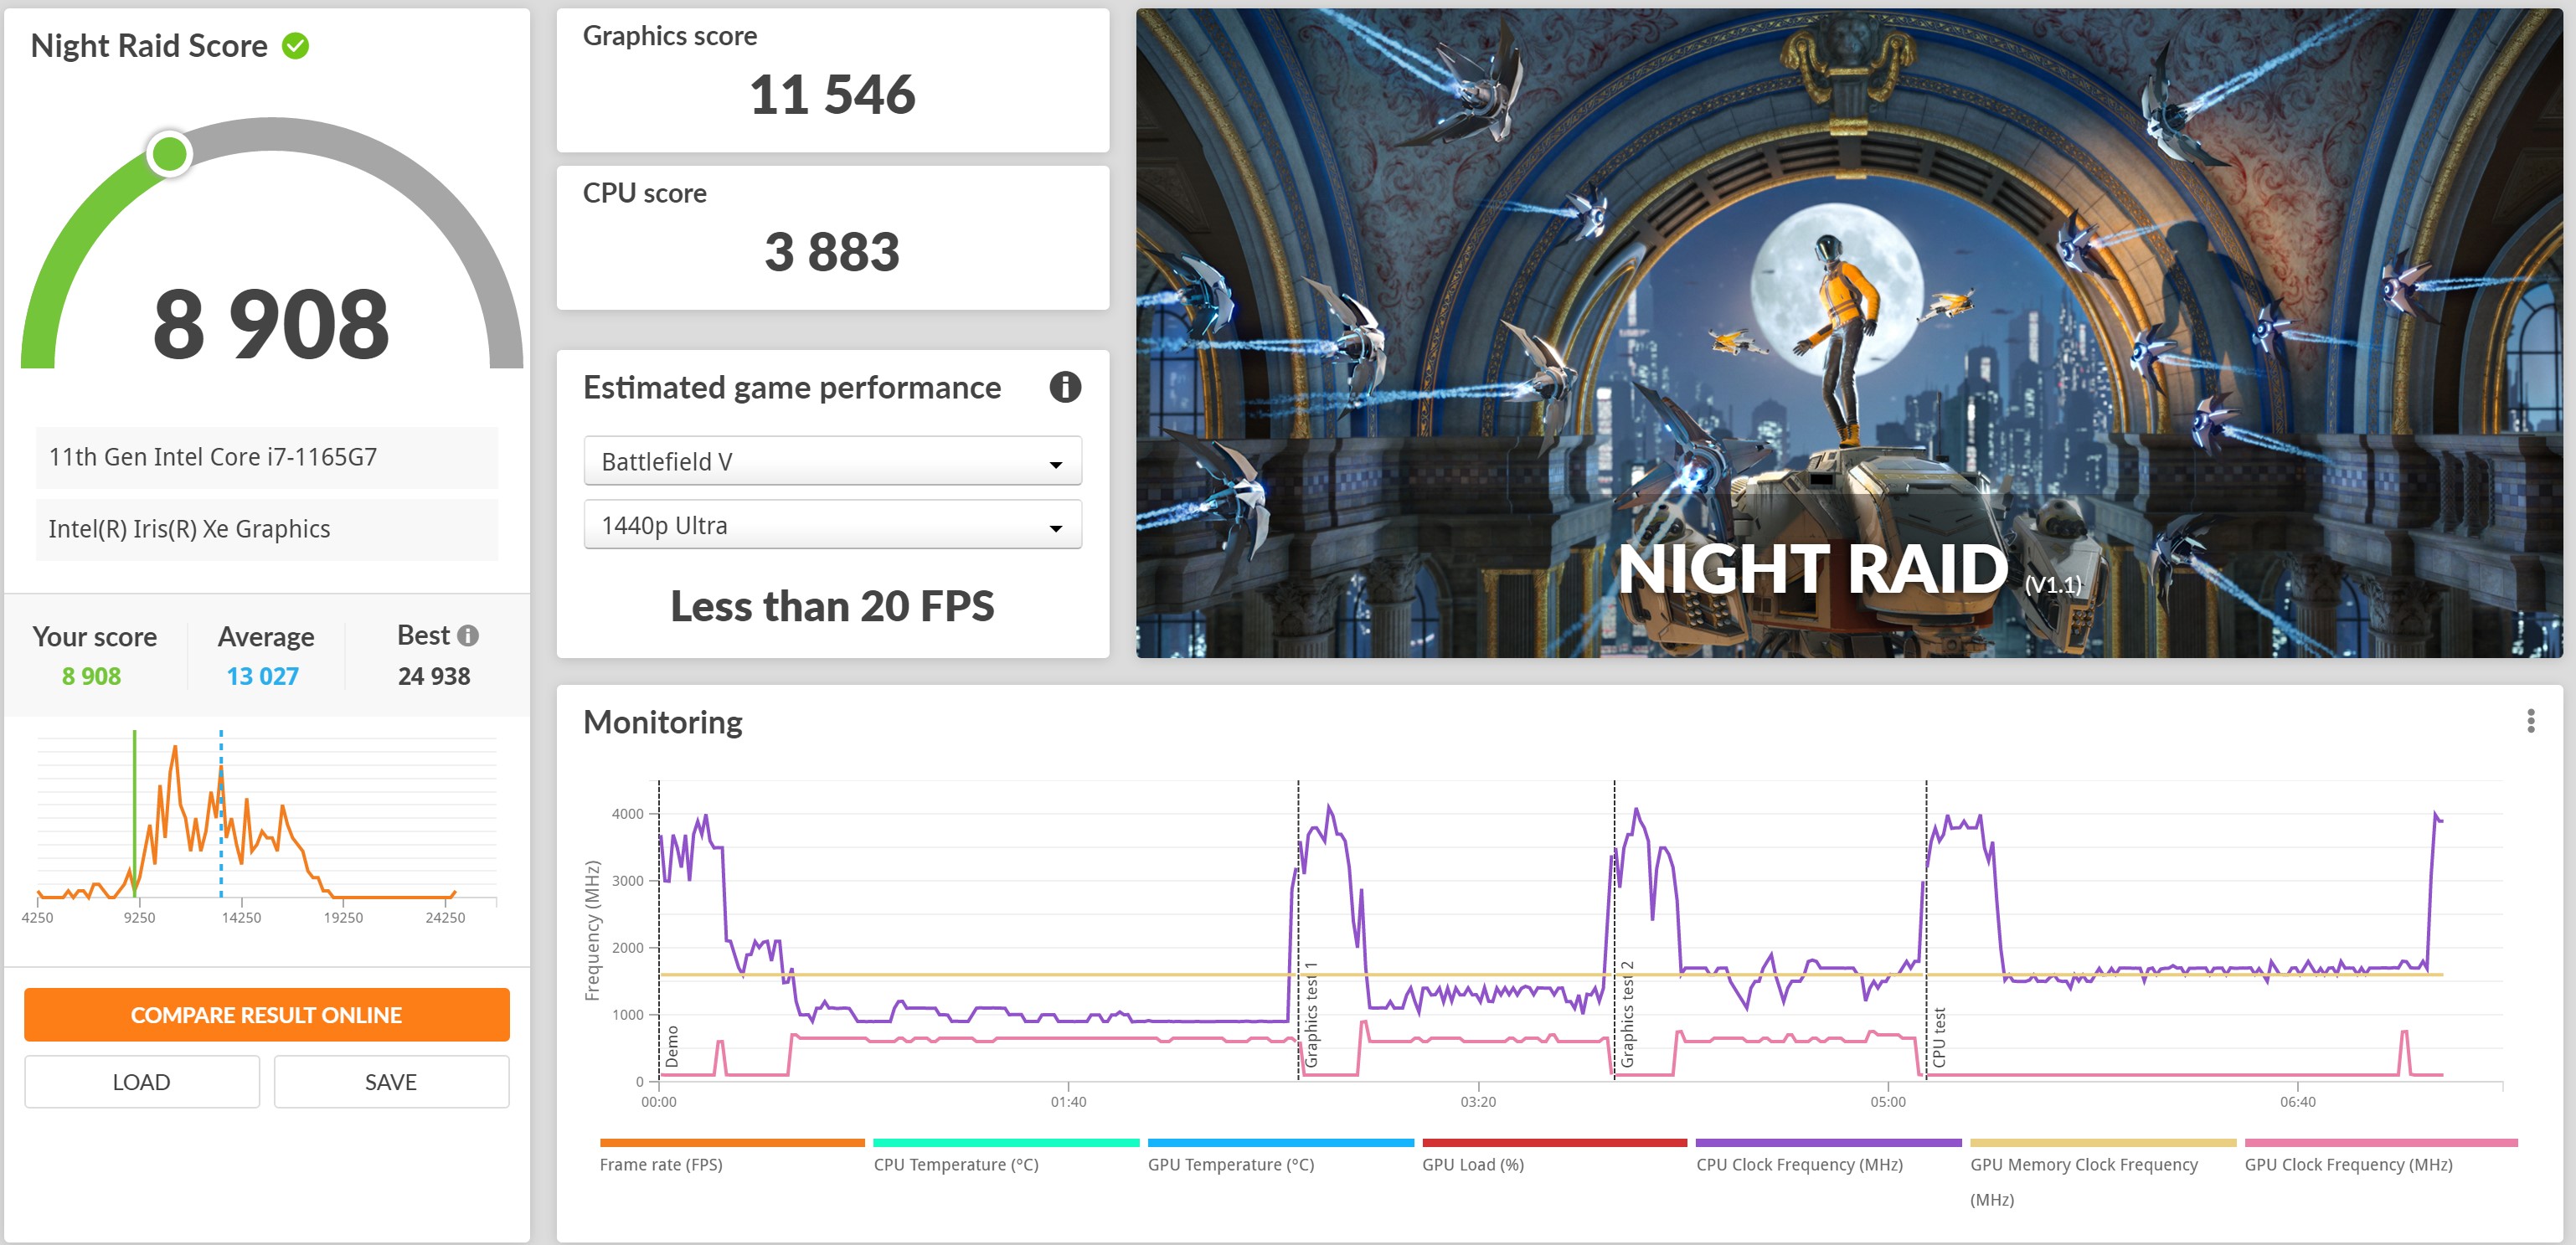Click the green knob on the score gauge
Screen dimensions: 2576x1245
pos(169,154)
